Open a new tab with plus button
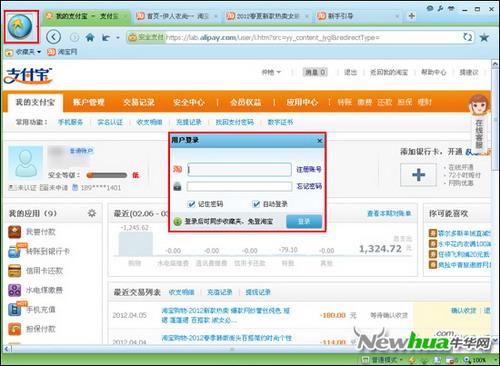 pos(412,16)
